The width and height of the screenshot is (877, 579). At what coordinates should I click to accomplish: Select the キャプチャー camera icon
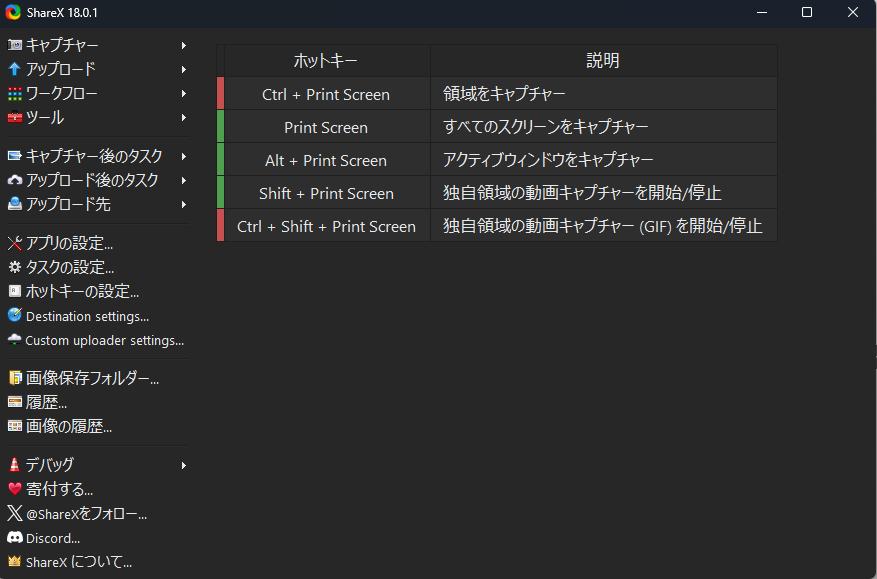coord(14,45)
